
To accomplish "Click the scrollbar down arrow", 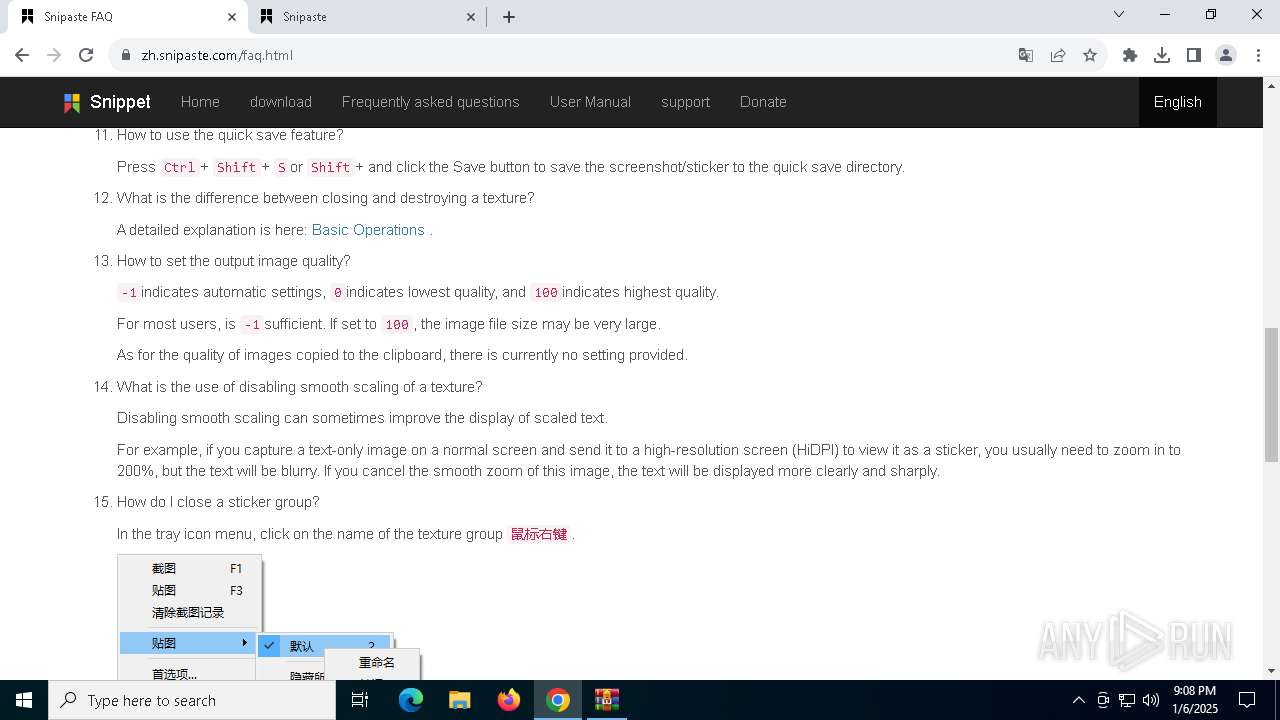I will point(1271,671).
